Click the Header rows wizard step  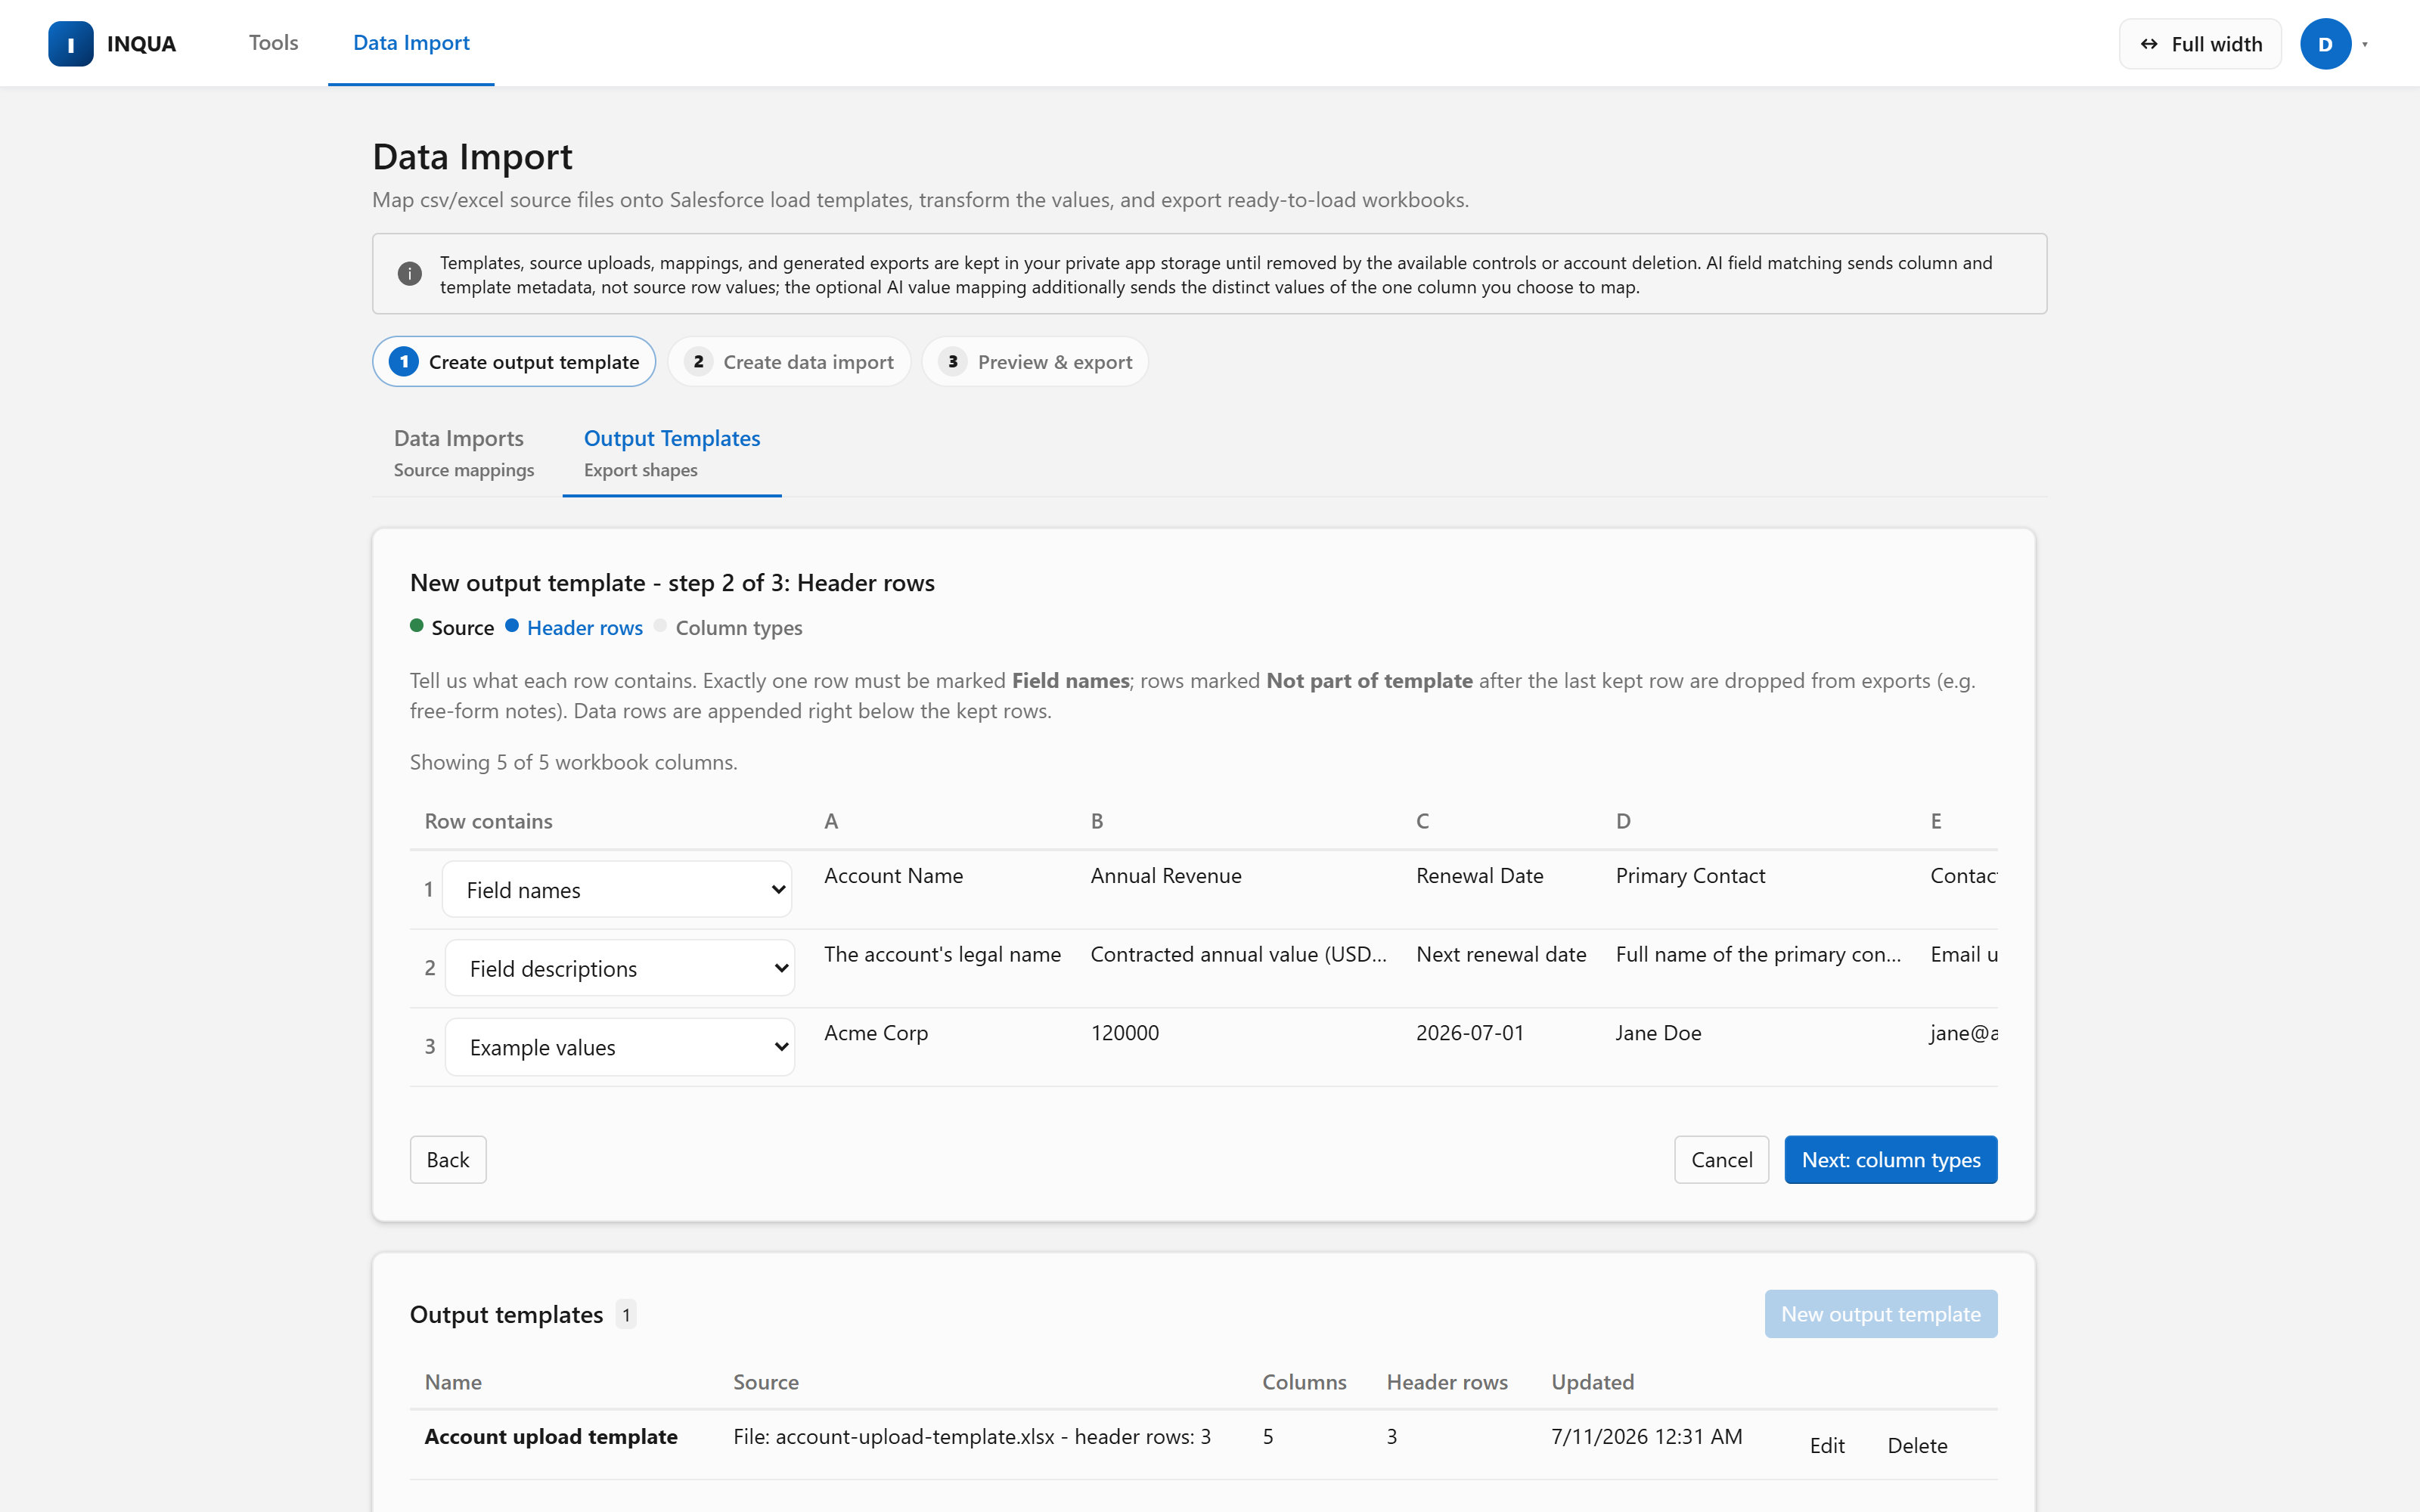click(574, 627)
